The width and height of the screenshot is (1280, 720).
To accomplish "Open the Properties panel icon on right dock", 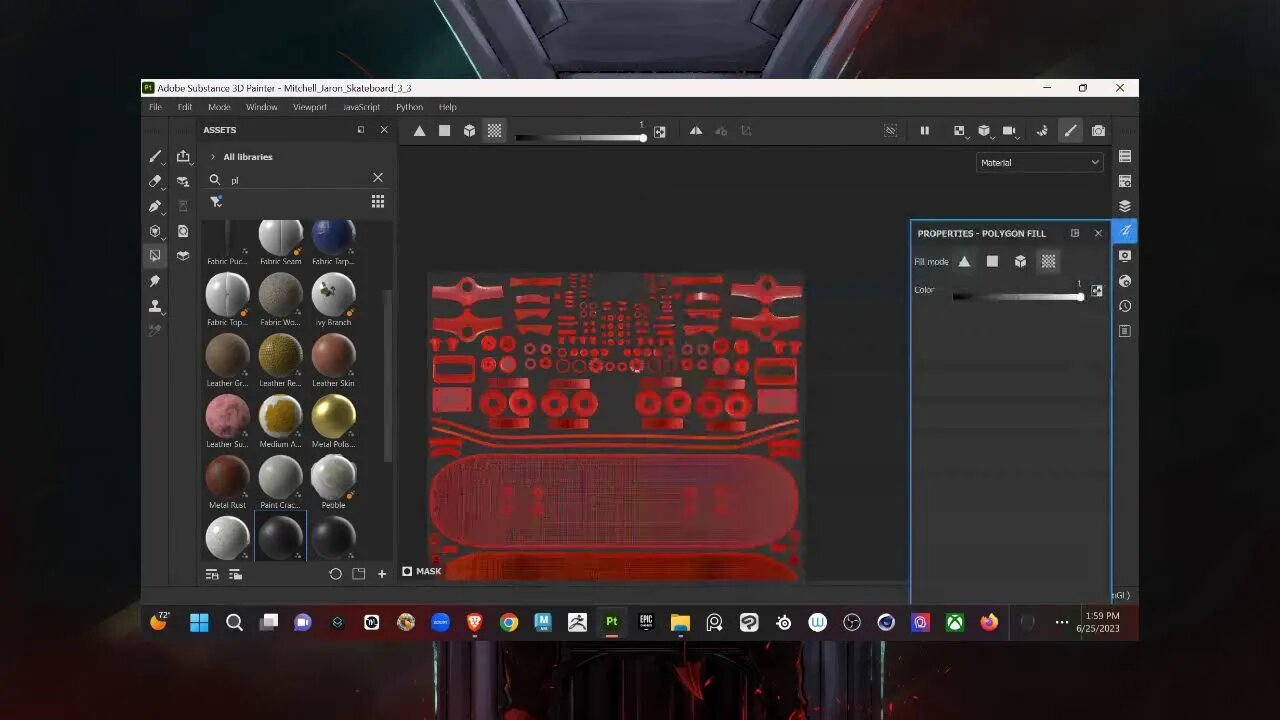I will (1125, 231).
